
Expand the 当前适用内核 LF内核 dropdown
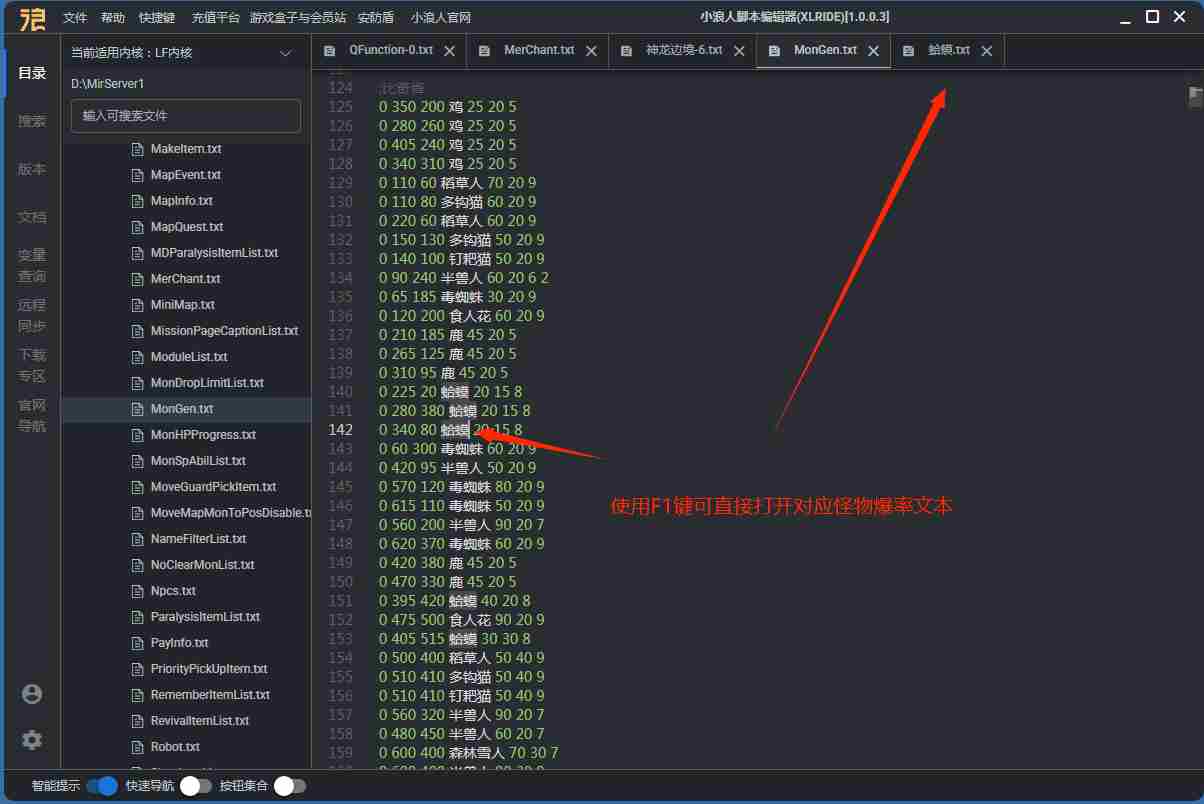coord(285,53)
